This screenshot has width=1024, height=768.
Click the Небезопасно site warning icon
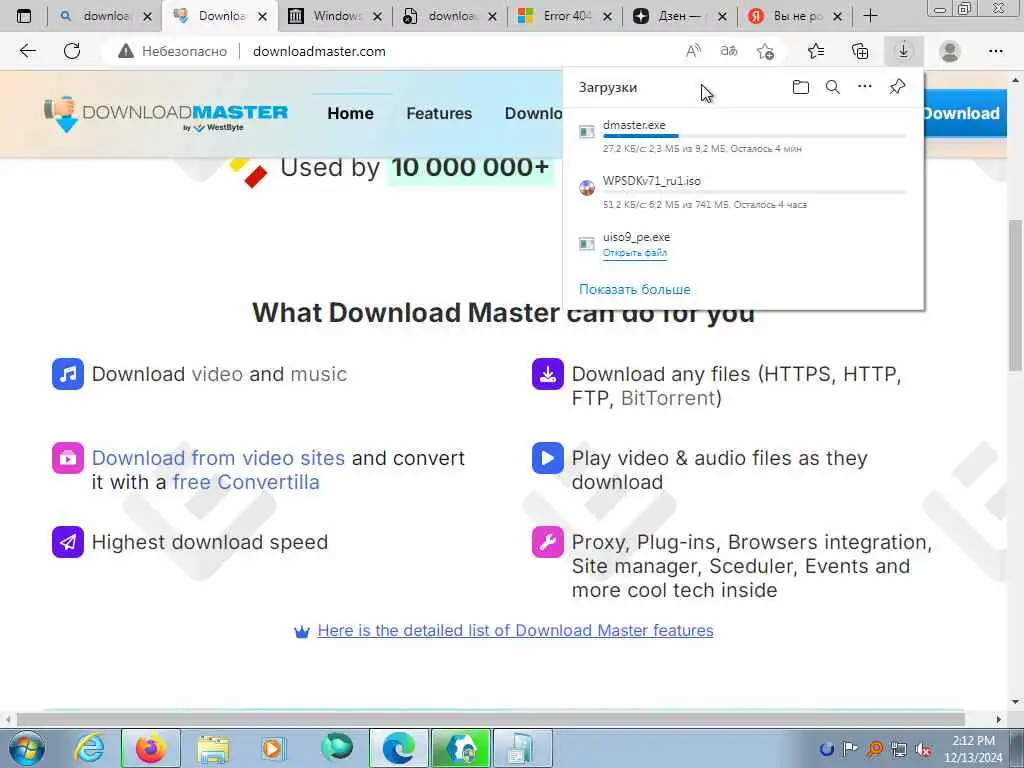point(125,51)
